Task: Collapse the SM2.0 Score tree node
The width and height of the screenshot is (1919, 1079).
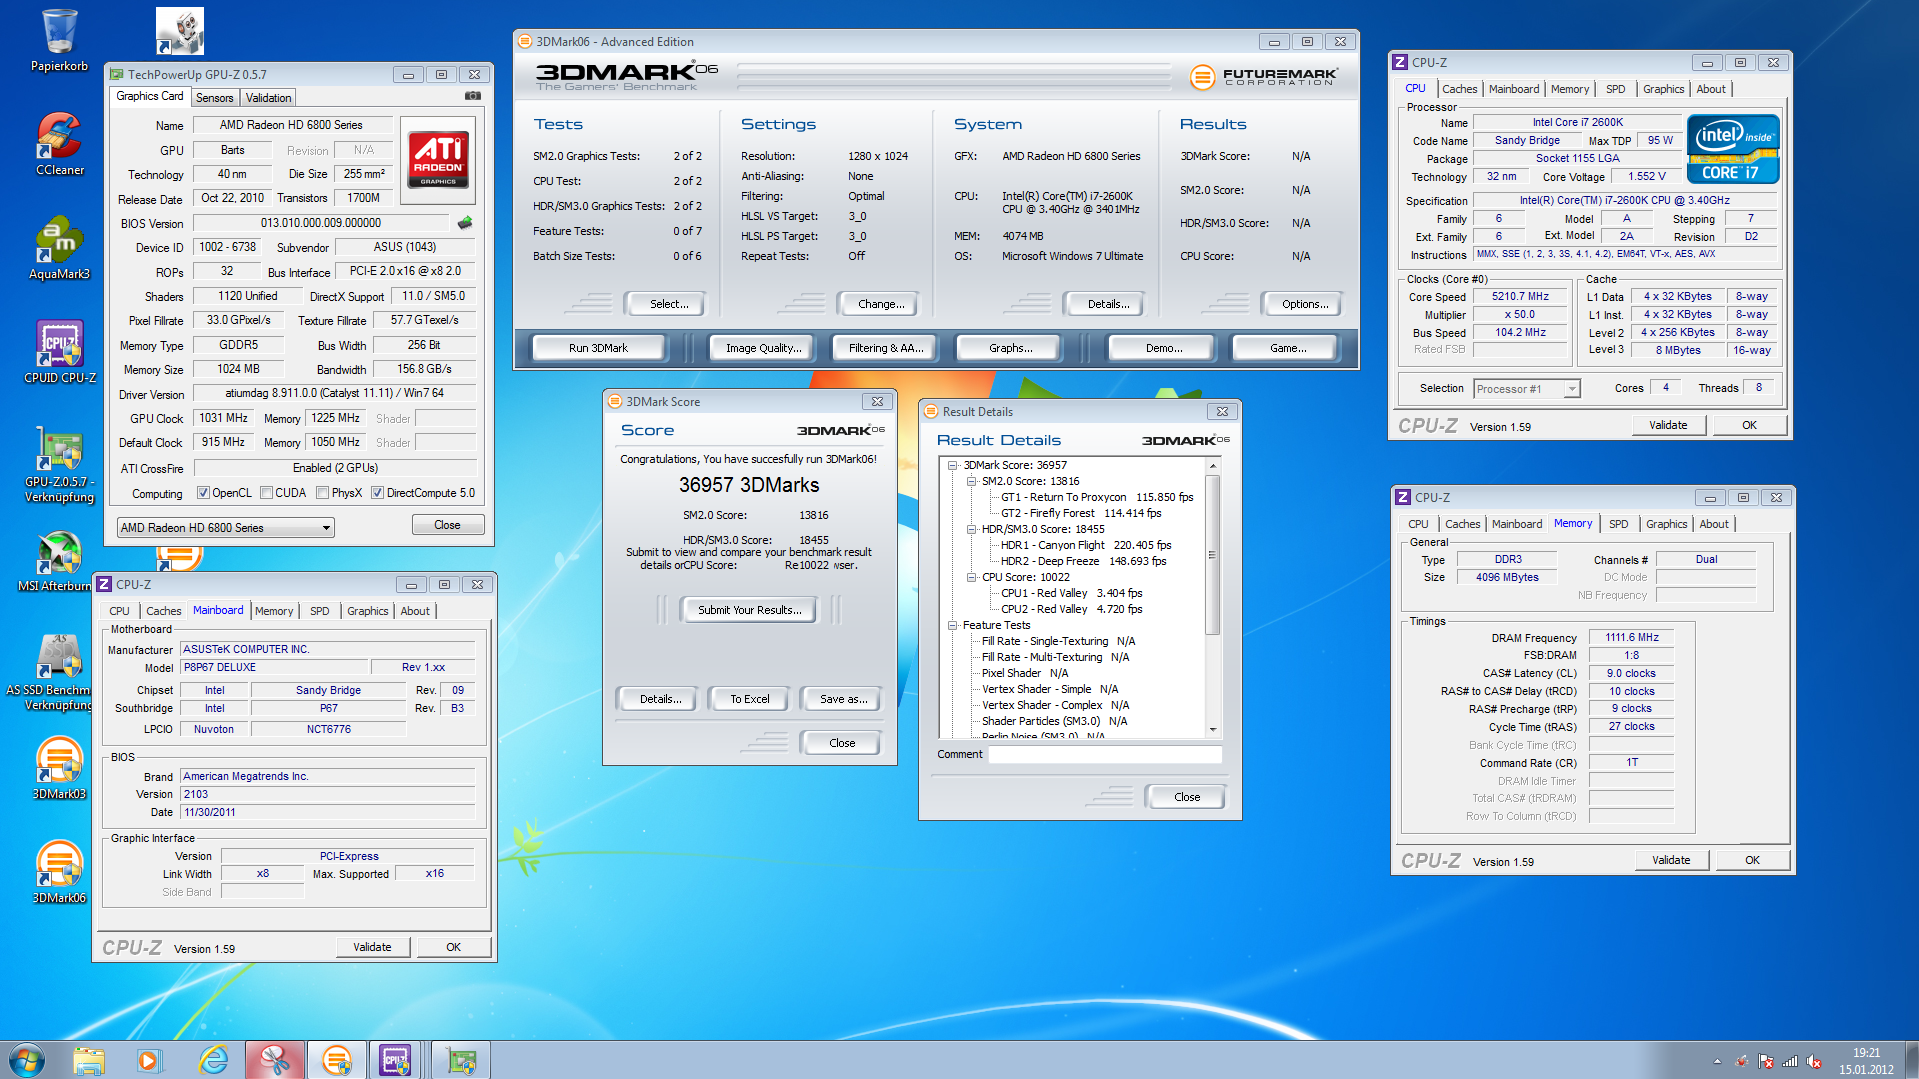Action: [x=971, y=481]
